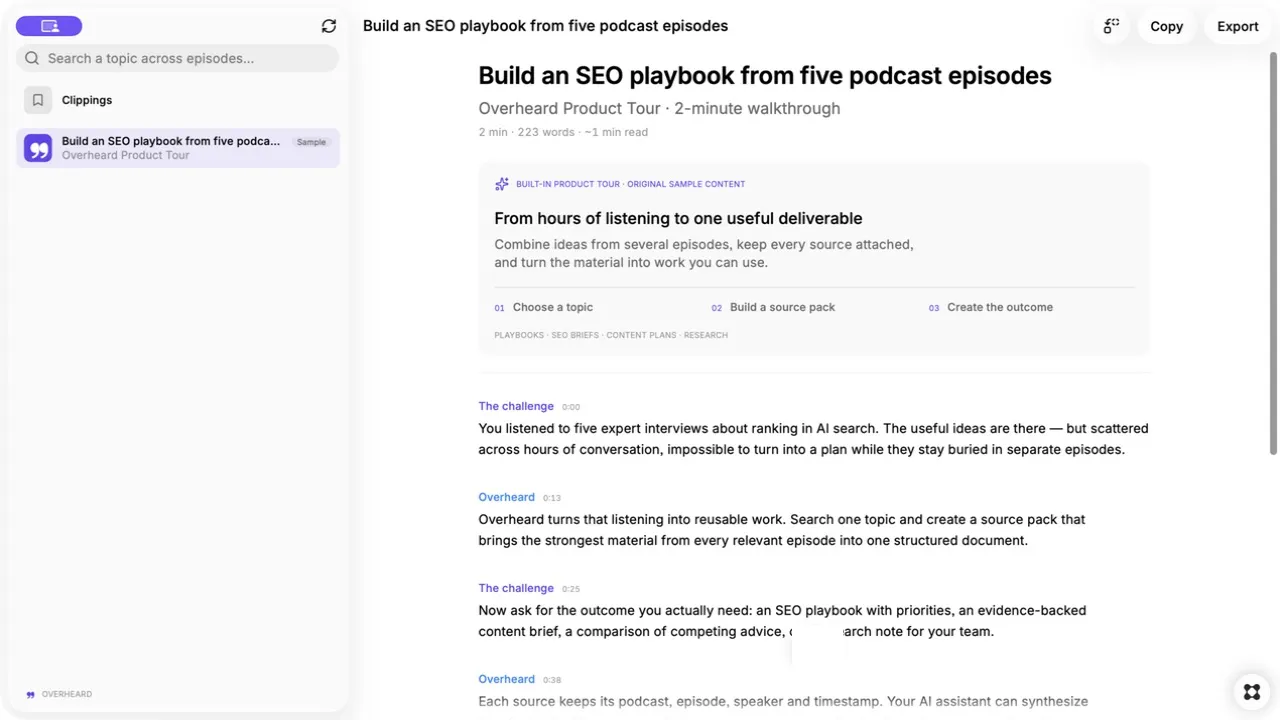Click the purple quote-mark episode icon
Screen dimensions: 1280x720
38,148
